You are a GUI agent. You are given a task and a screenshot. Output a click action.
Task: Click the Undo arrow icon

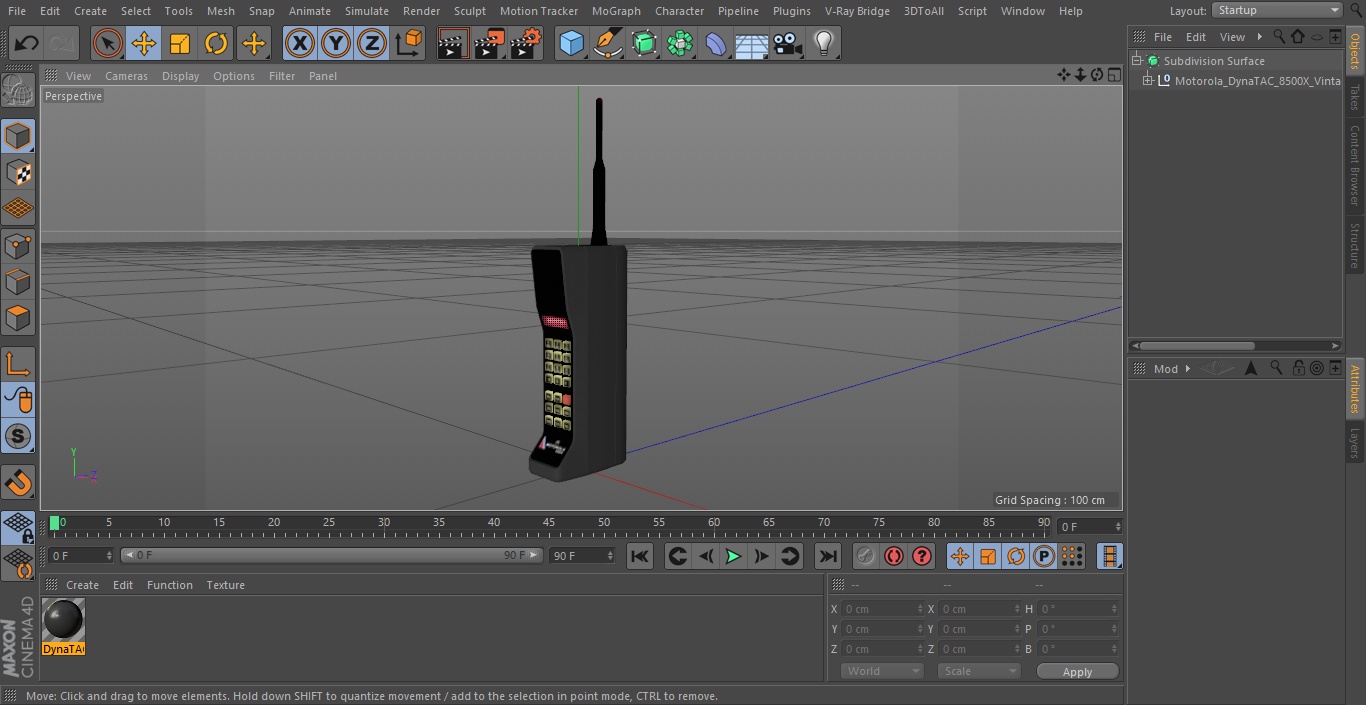(x=27, y=43)
